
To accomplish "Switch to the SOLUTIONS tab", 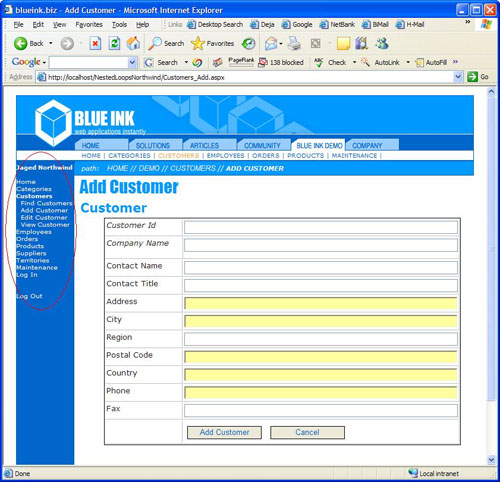I will coord(153,146).
